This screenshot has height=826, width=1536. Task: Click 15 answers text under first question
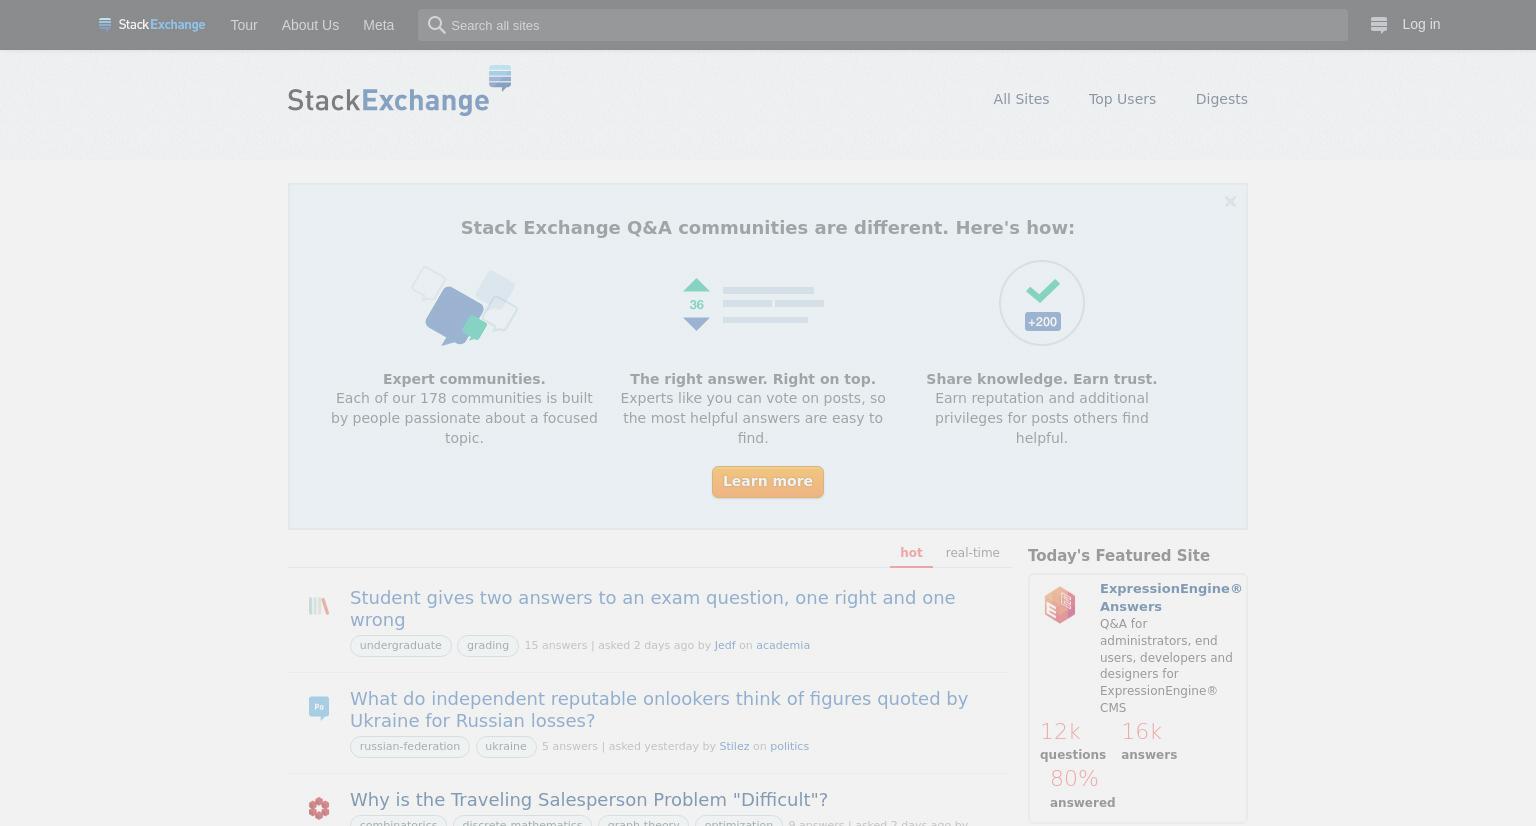tap(556, 646)
